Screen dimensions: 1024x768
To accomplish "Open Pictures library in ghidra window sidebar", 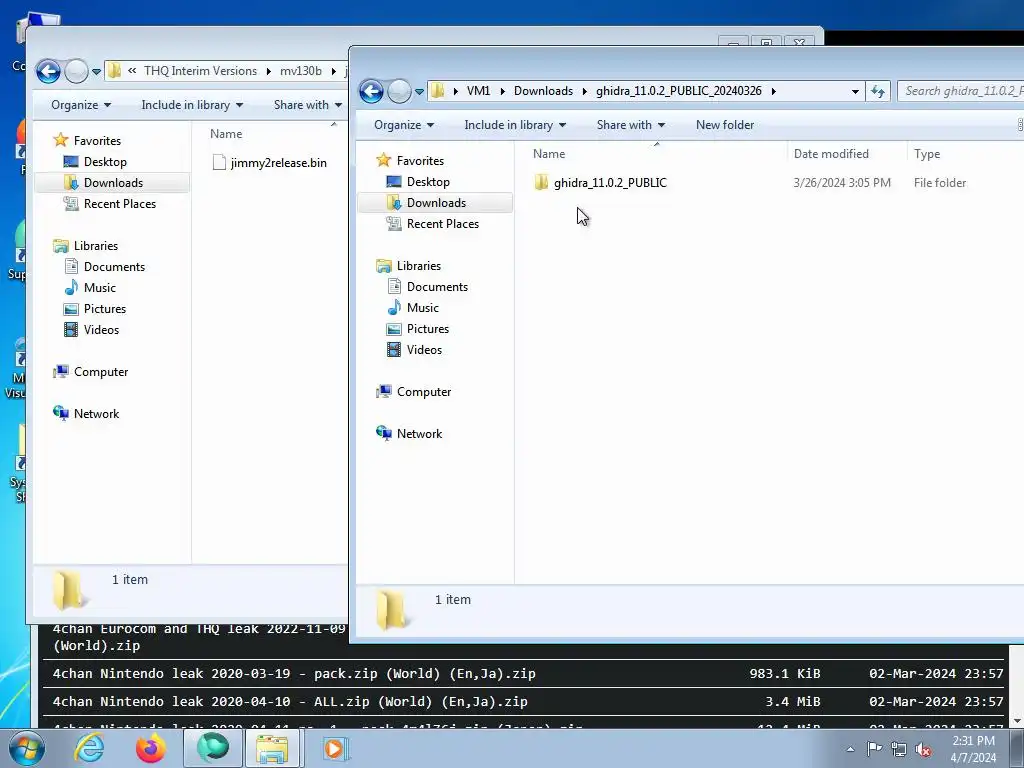I will click(428, 328).
